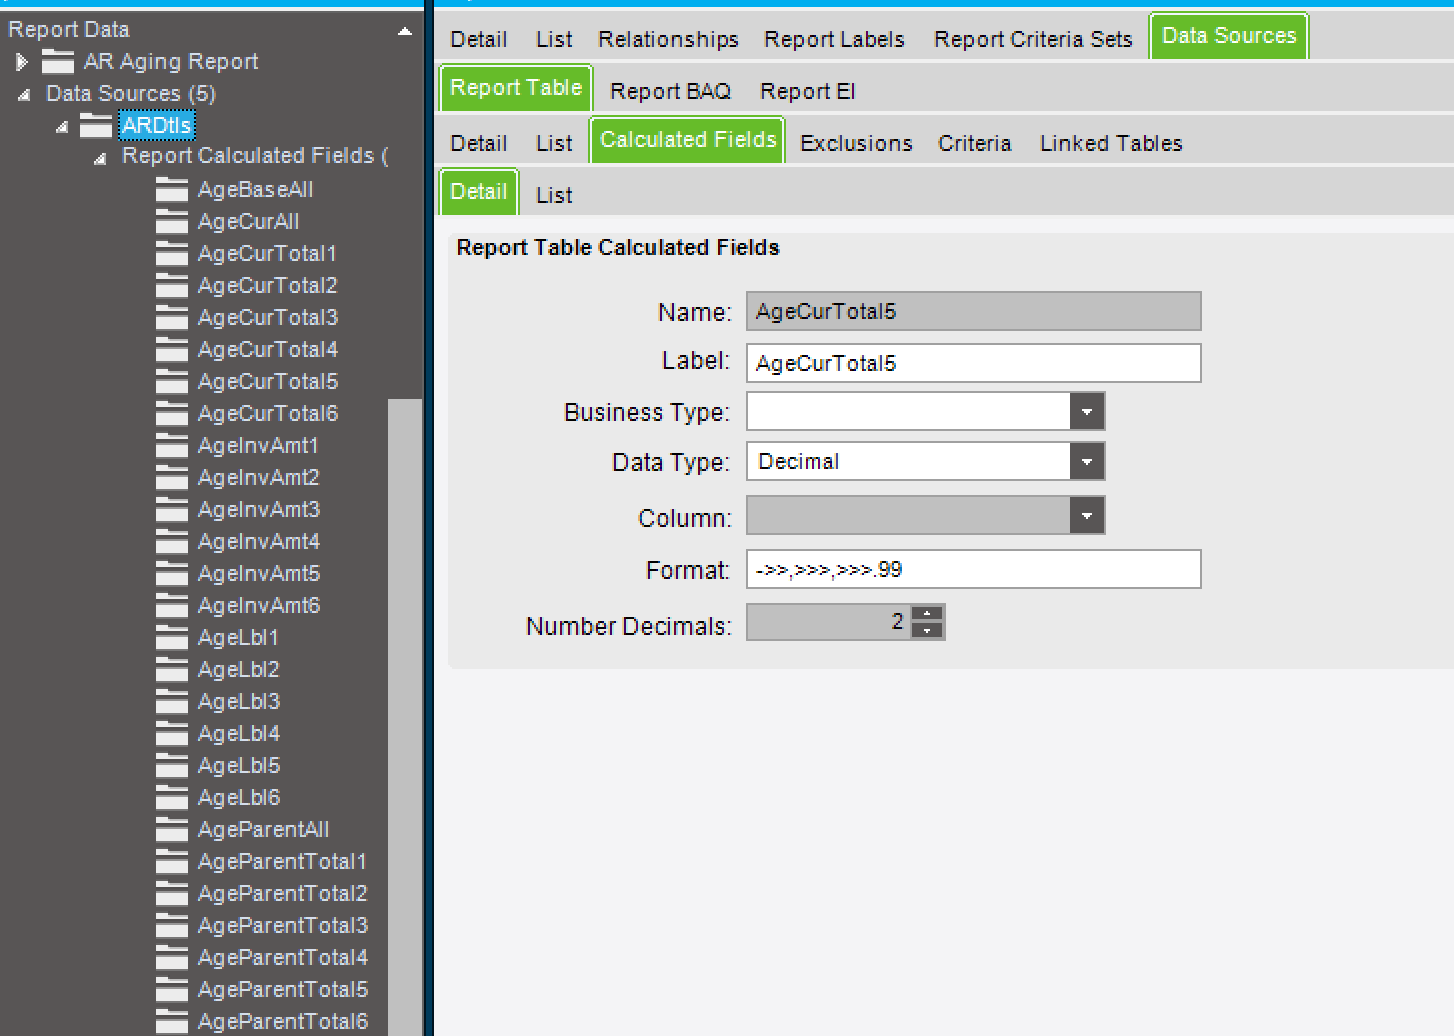
Task: Expand the AR Aging Report tree node
Action: click(22, 62)
